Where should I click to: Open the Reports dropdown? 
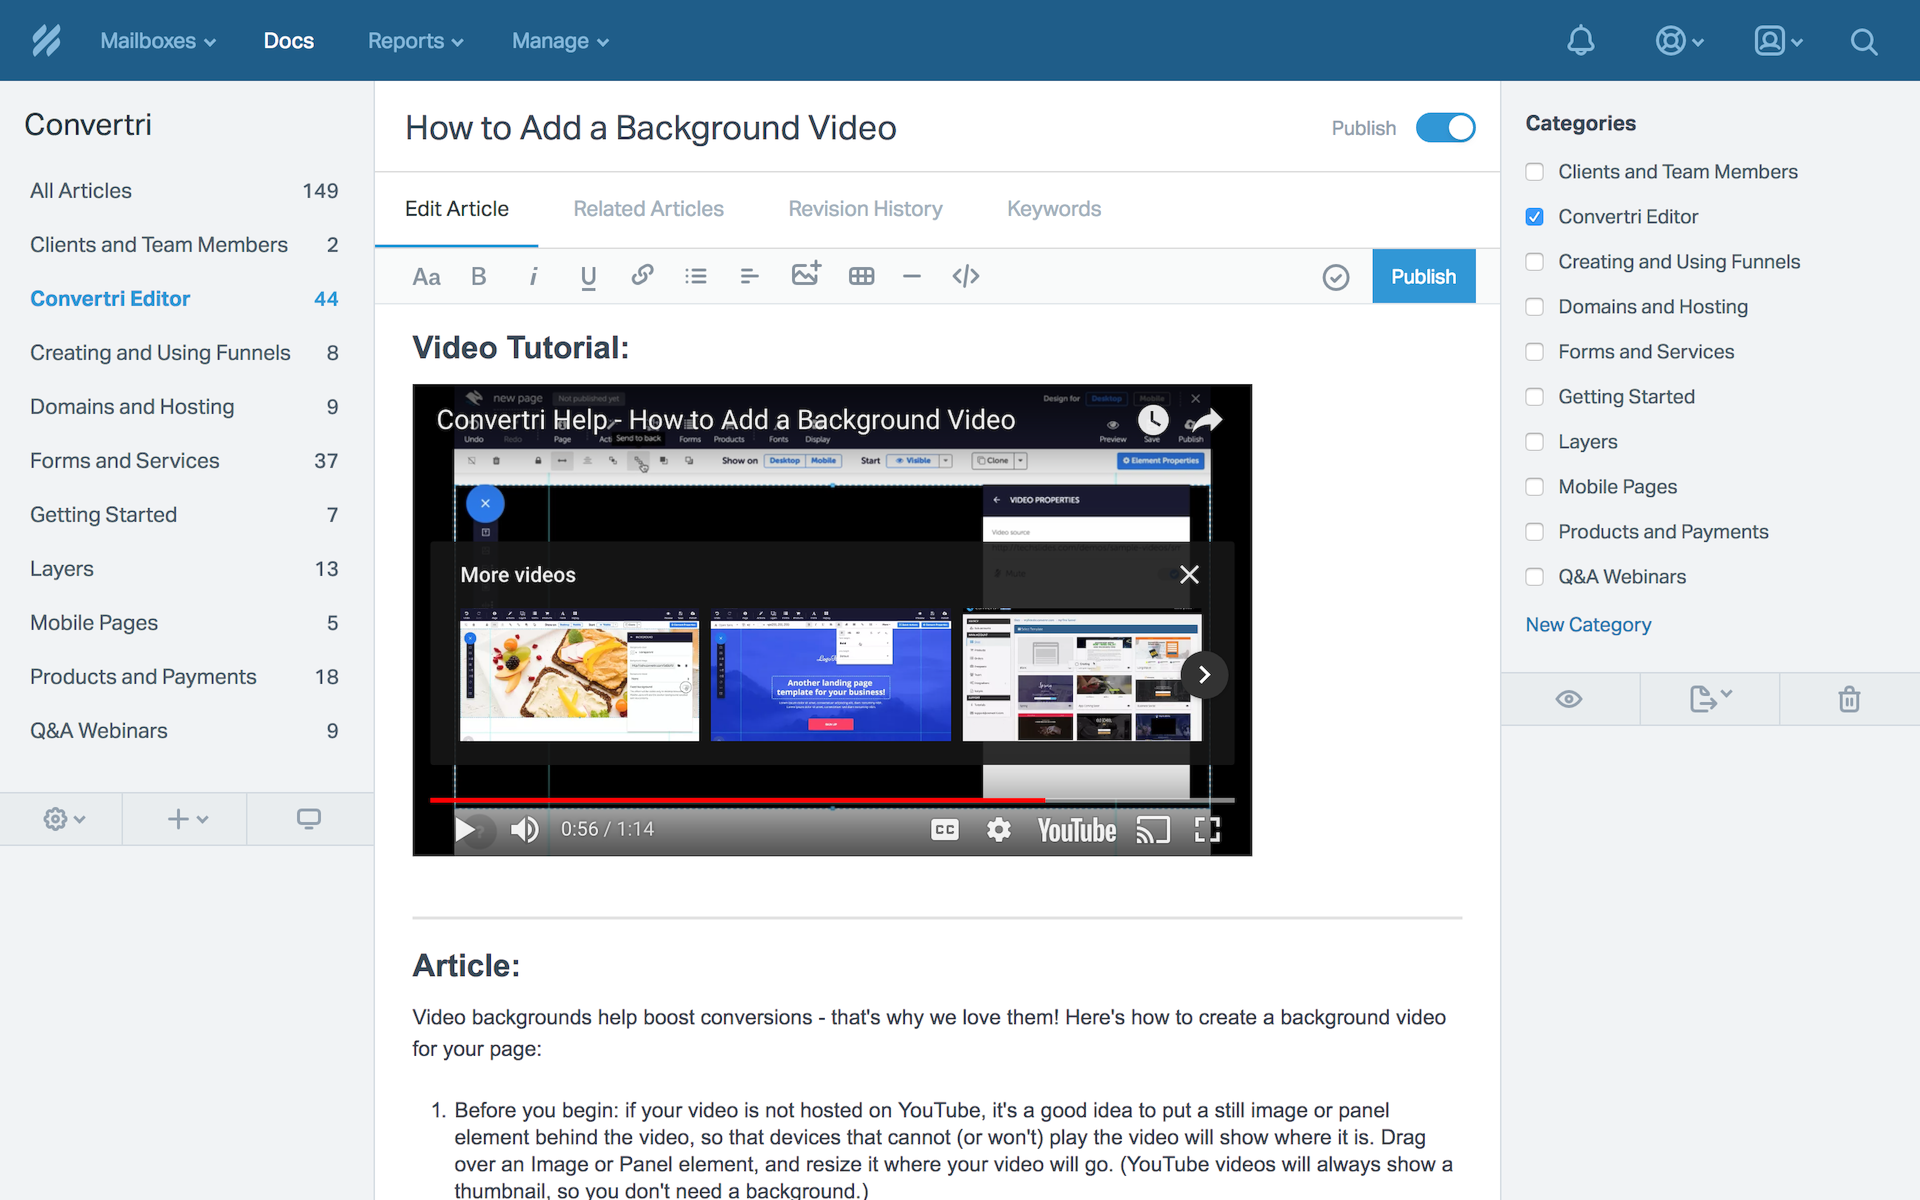(415, 41)
